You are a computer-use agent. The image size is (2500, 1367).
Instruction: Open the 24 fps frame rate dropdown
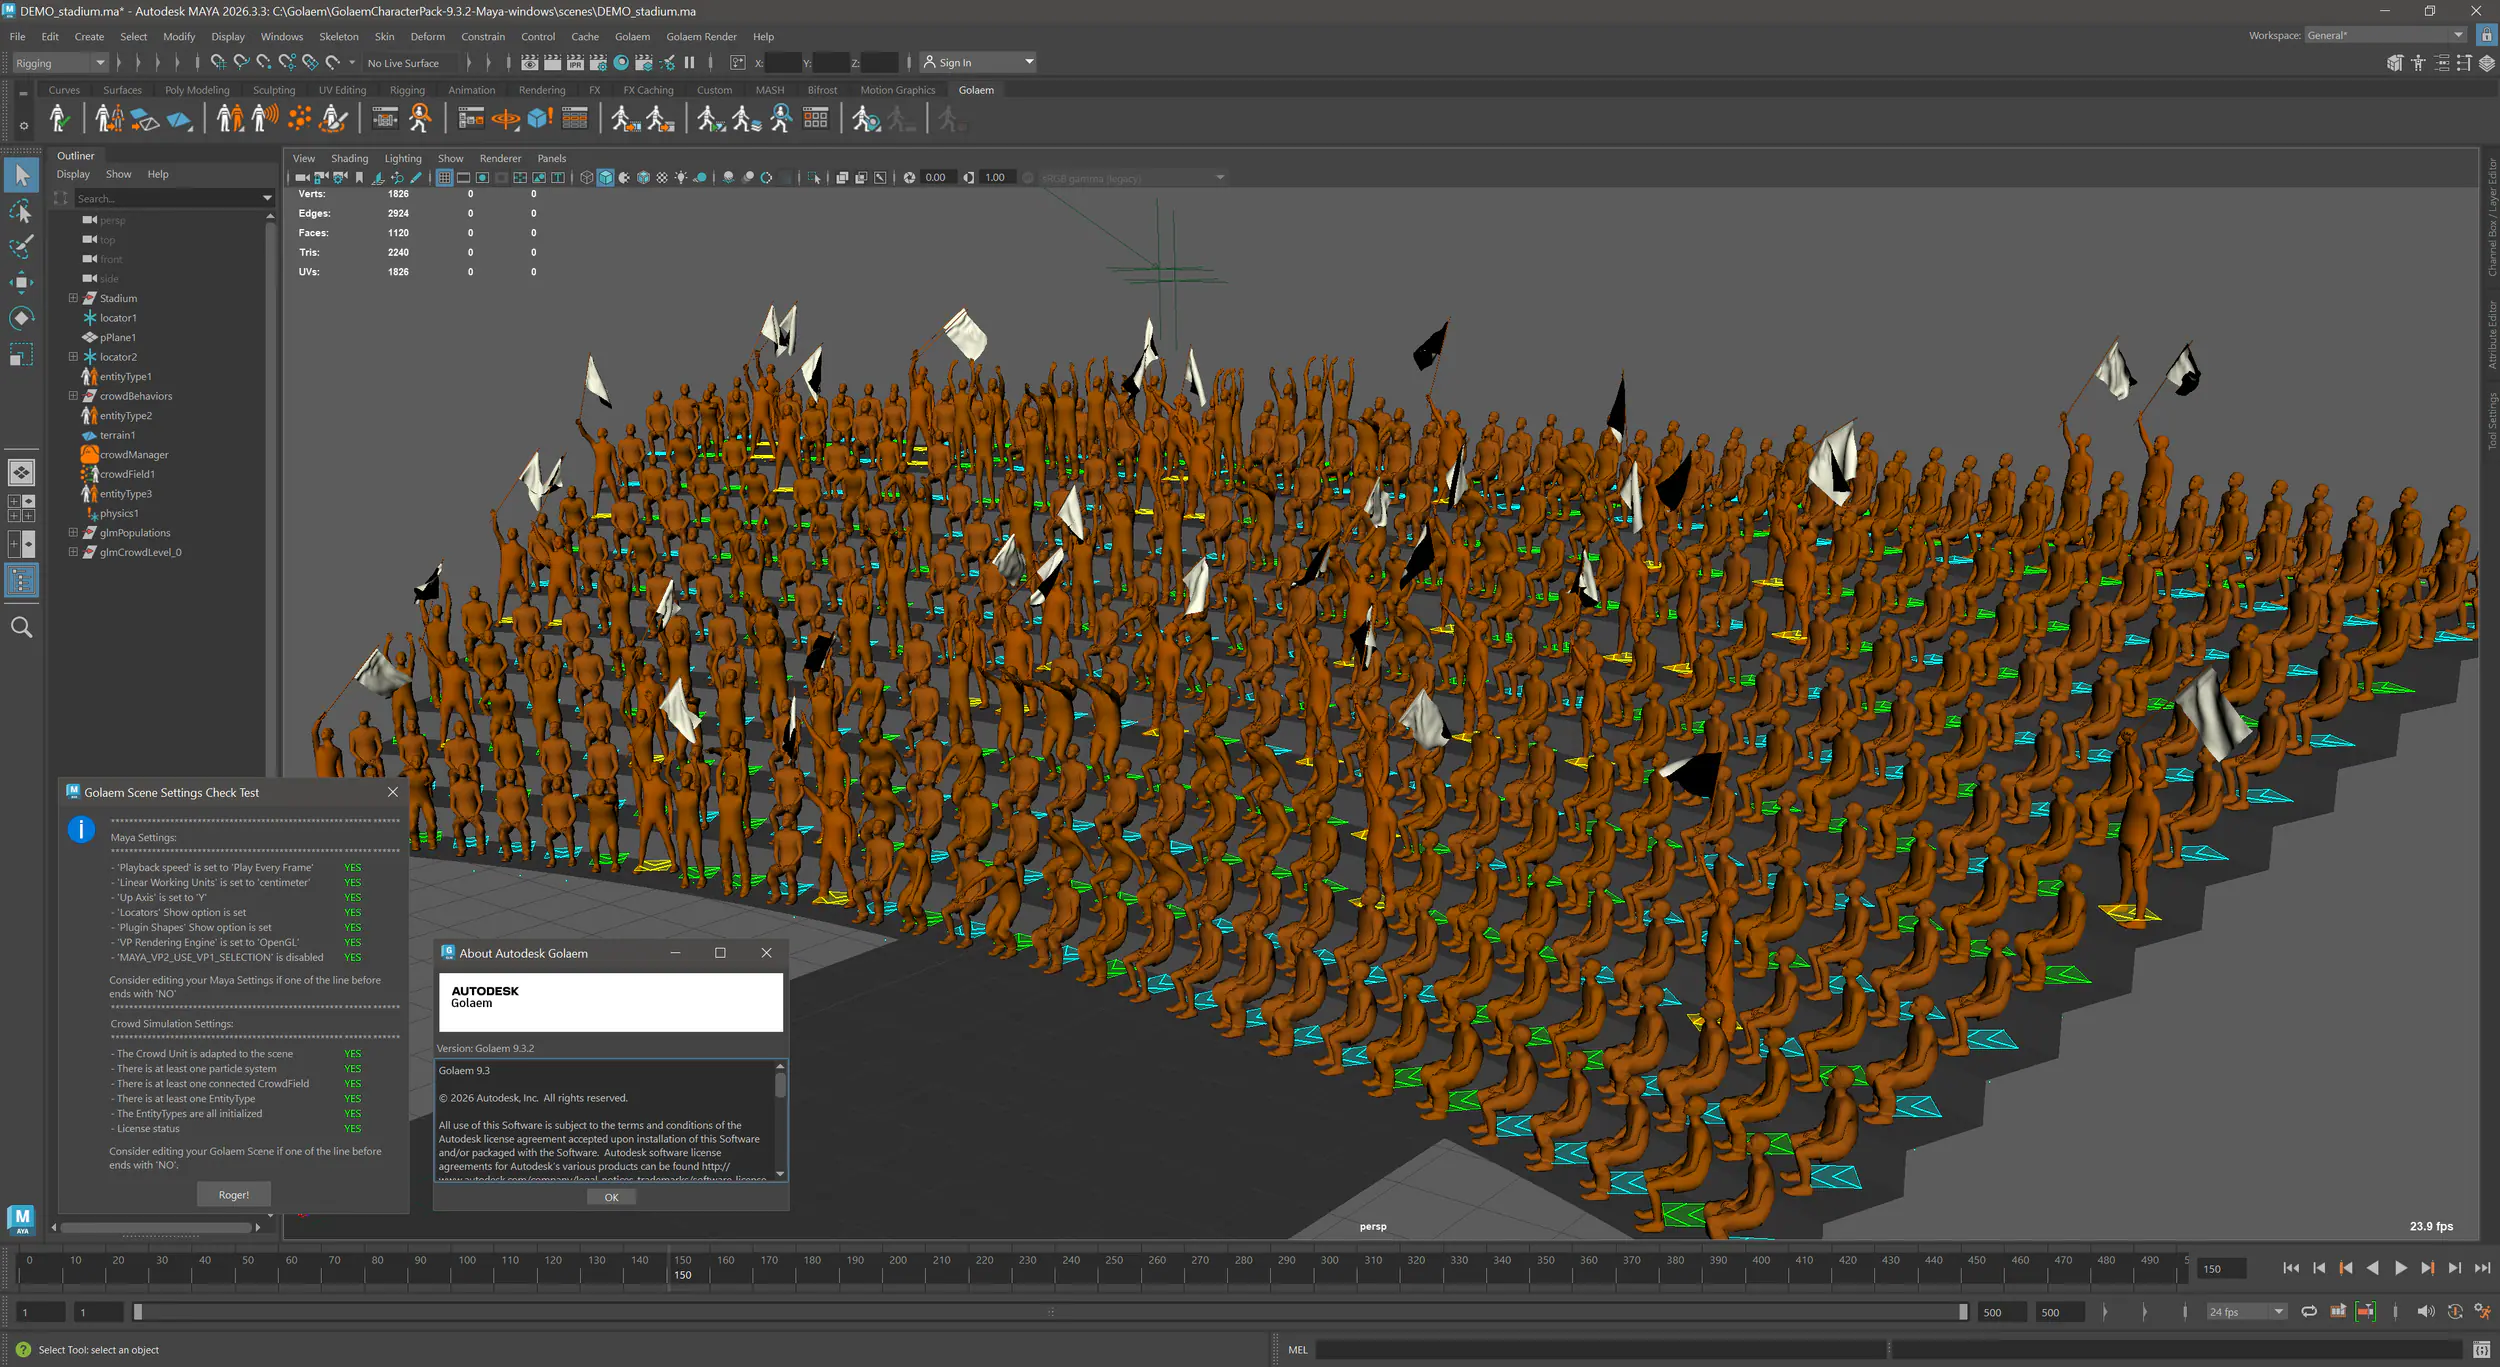pos(2246,1312)
